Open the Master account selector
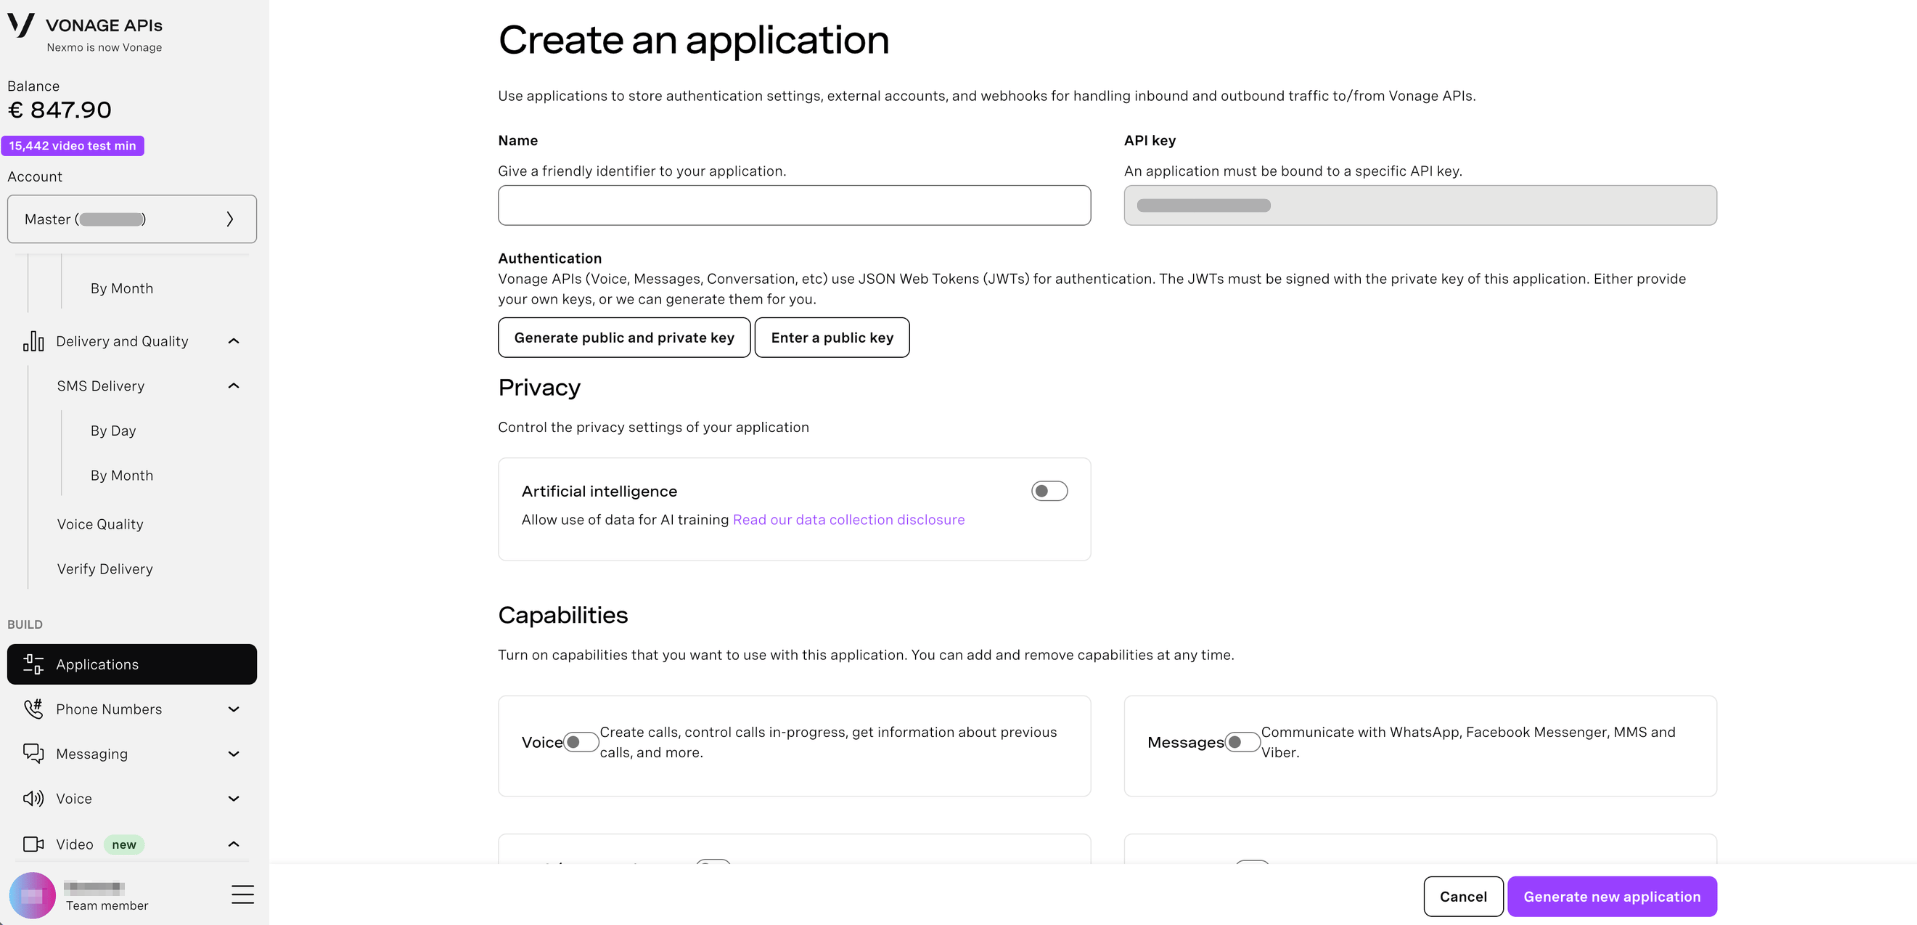1917x925 pixels. coord(132,219)
